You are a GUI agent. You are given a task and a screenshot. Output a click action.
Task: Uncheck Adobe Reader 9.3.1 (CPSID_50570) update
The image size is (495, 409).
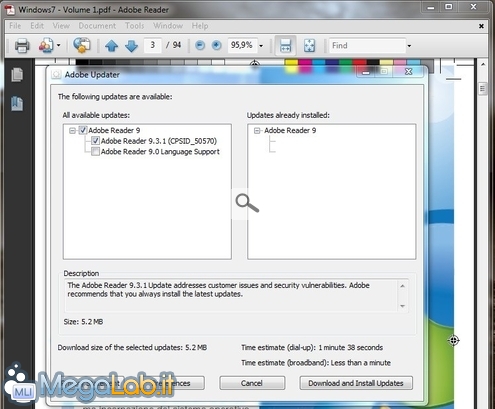[95, 141]
